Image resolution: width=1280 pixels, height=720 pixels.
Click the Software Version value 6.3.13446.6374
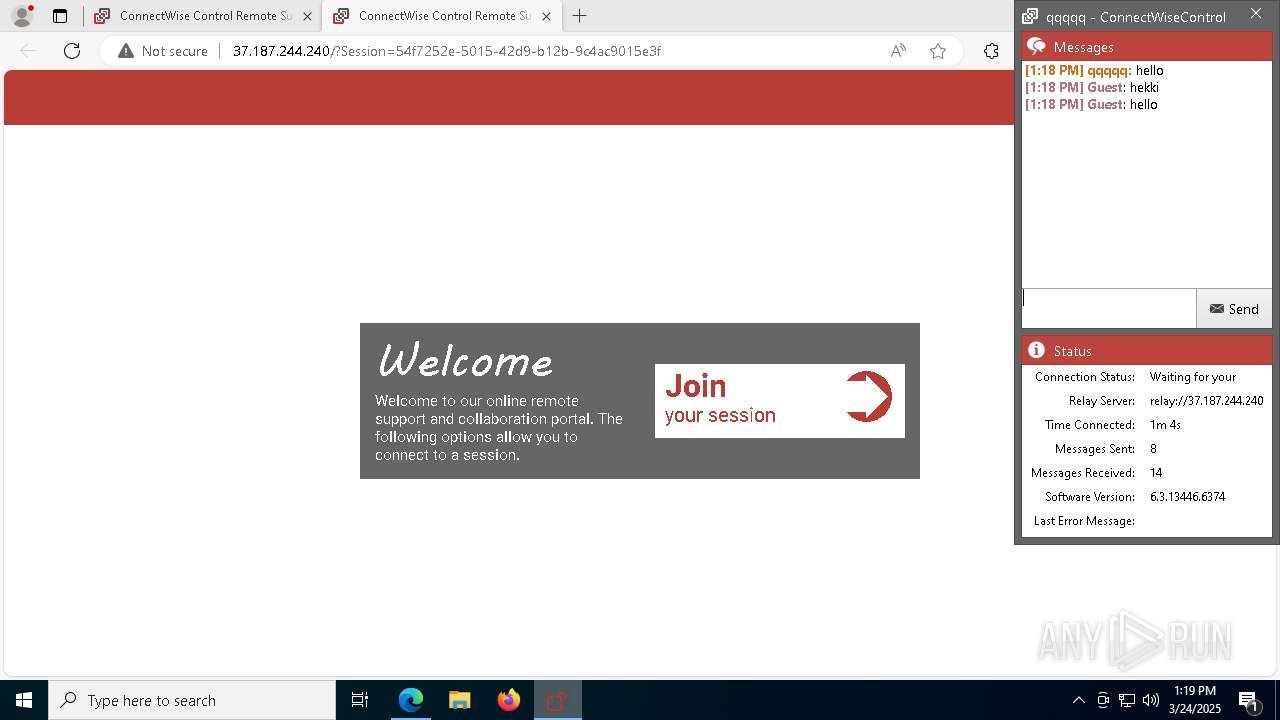pos(1187,497)
